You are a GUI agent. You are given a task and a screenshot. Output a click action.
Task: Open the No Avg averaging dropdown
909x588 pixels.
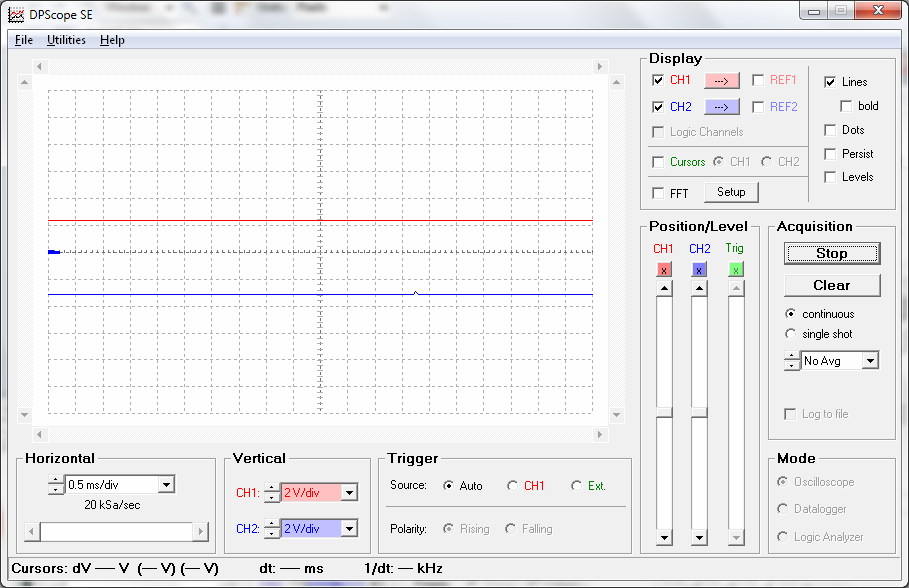870,361
